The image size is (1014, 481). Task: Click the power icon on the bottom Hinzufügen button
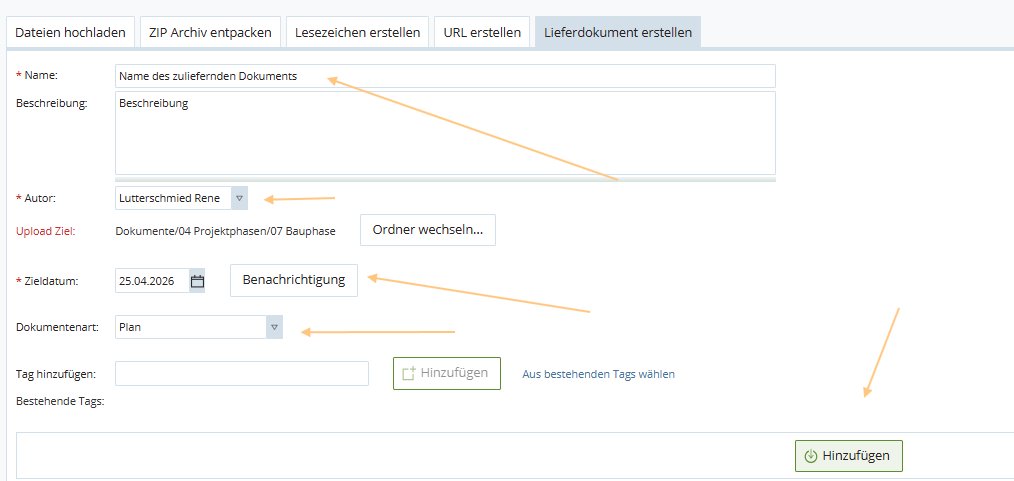pos(810,456)
